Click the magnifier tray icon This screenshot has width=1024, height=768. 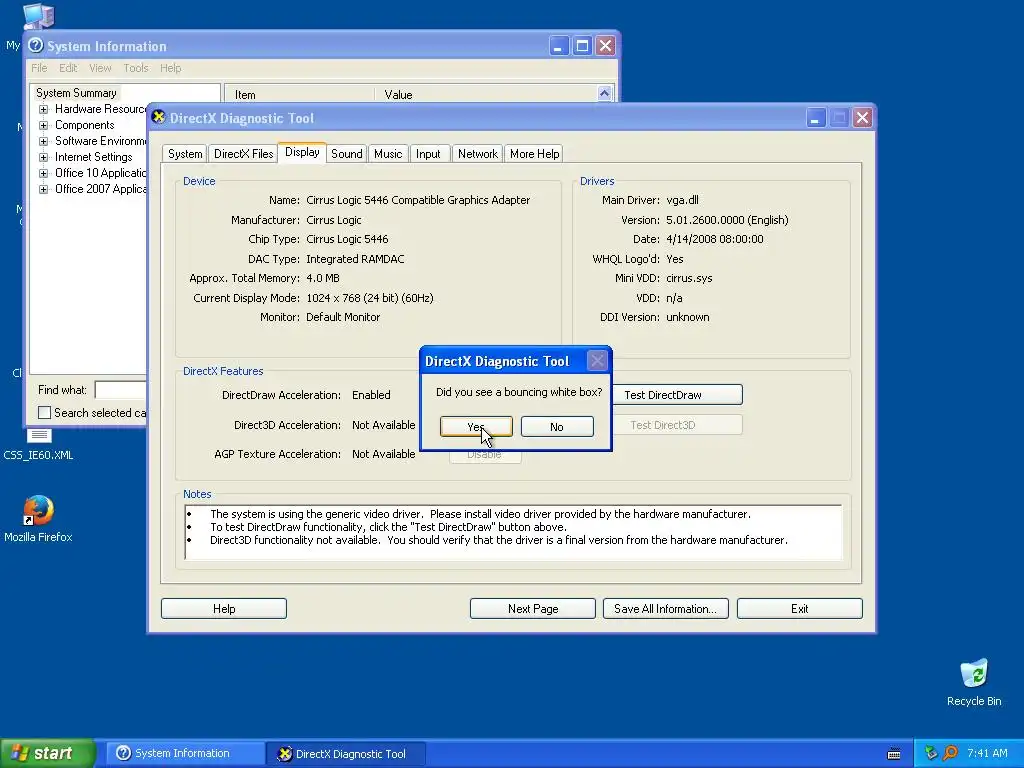pos(950,754)
